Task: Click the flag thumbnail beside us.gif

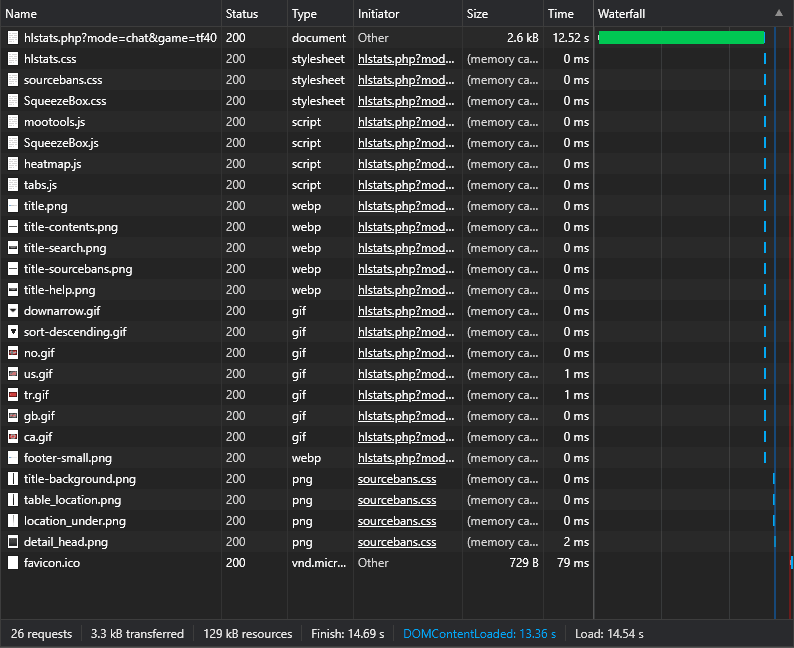Action: pos(13,374)
